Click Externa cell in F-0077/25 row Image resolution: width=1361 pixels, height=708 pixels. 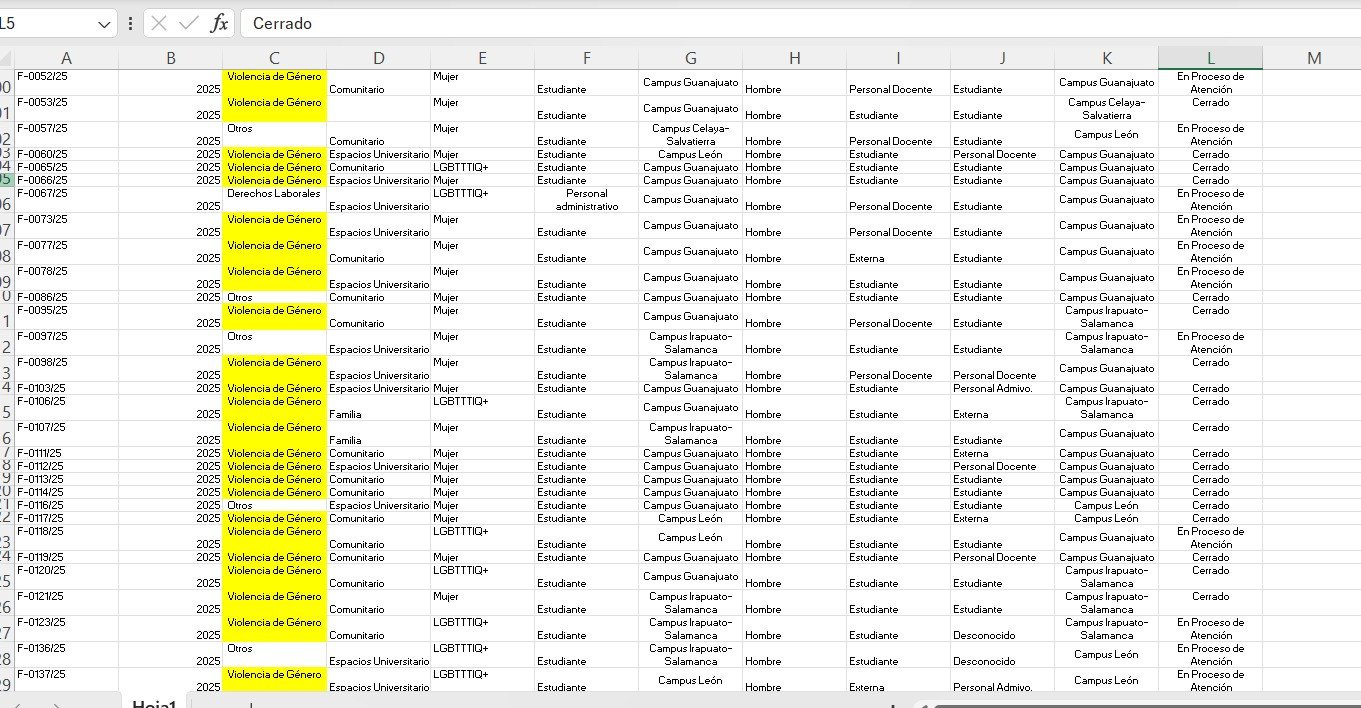[x=898, y=251]
